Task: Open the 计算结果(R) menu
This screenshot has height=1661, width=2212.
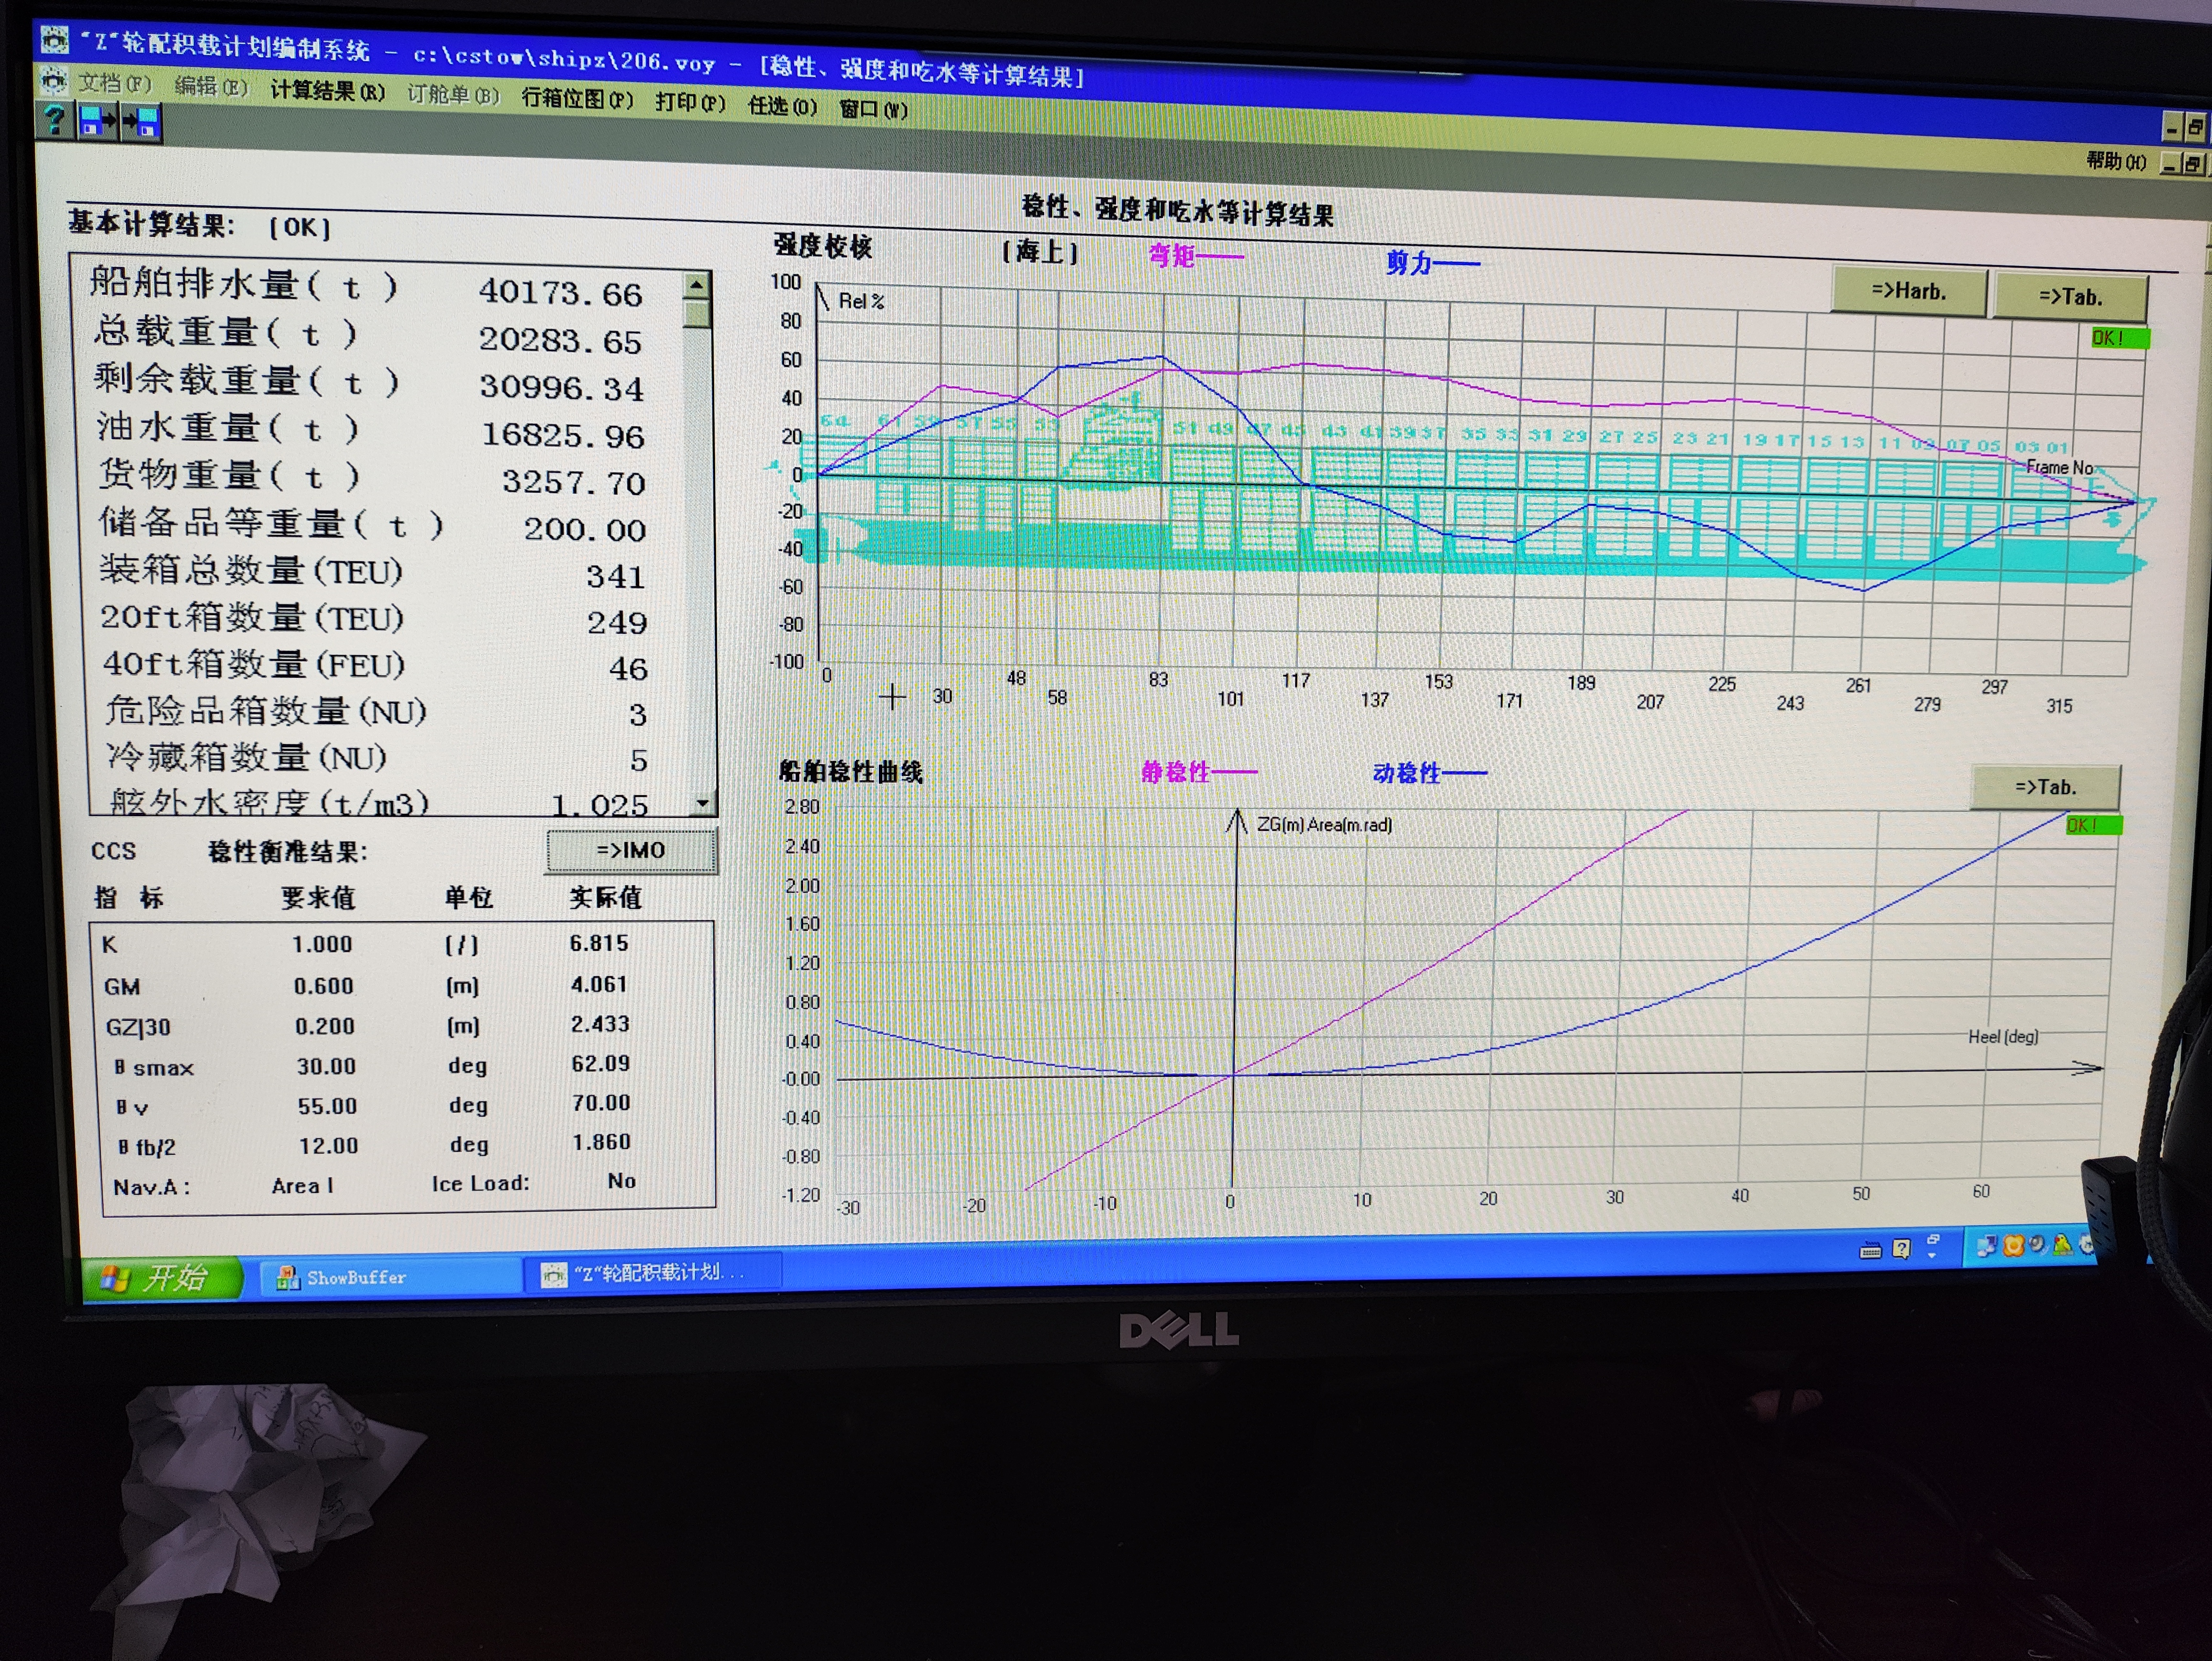Action: click(327, 91)
